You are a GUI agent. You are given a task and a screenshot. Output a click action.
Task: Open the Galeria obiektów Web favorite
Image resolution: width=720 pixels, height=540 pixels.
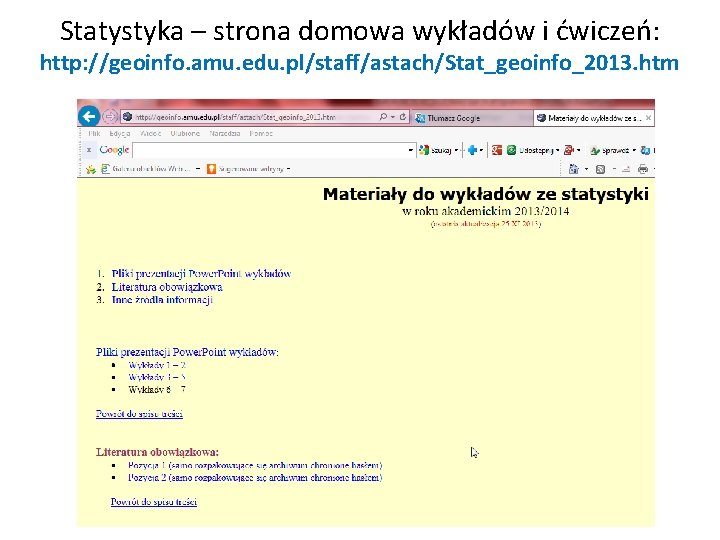145,169
